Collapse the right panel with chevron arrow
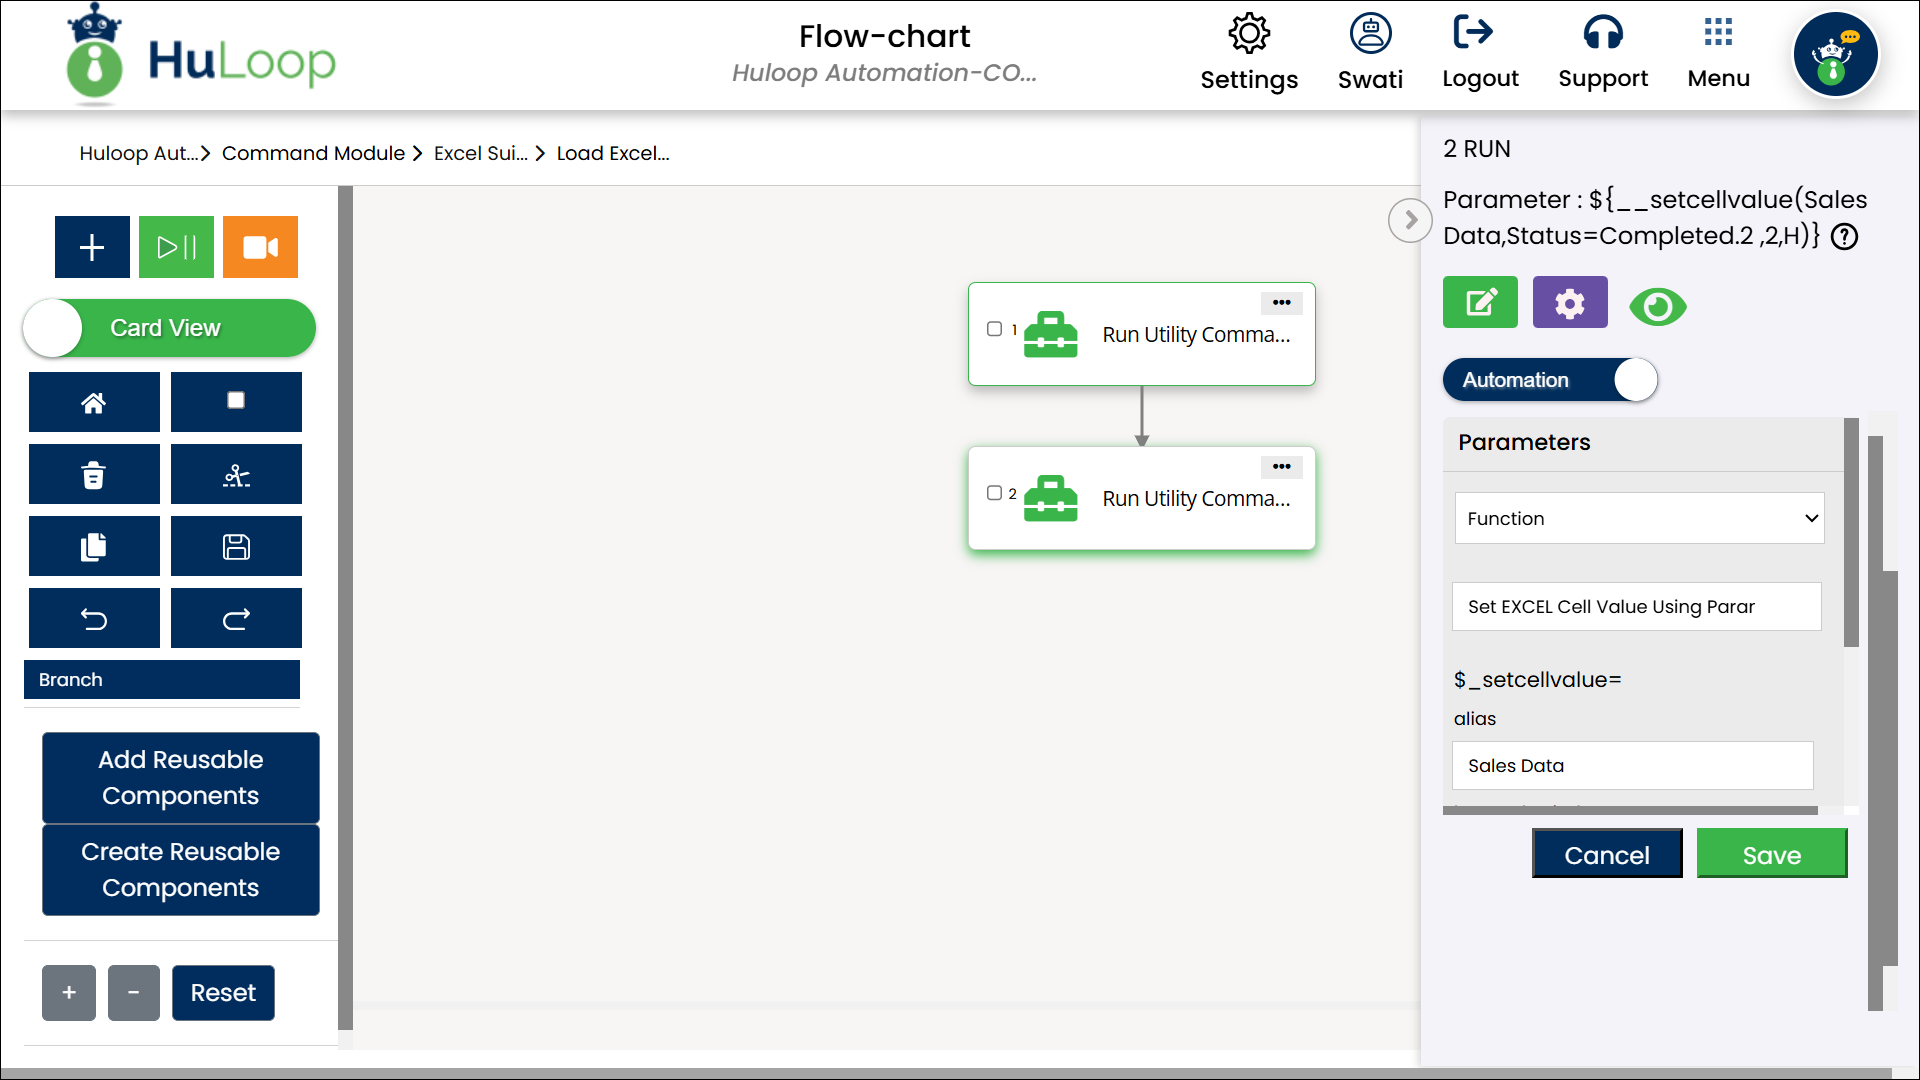Image resolution: width=1920 pixels, height=1080 pixels. tap(1410, 220)
